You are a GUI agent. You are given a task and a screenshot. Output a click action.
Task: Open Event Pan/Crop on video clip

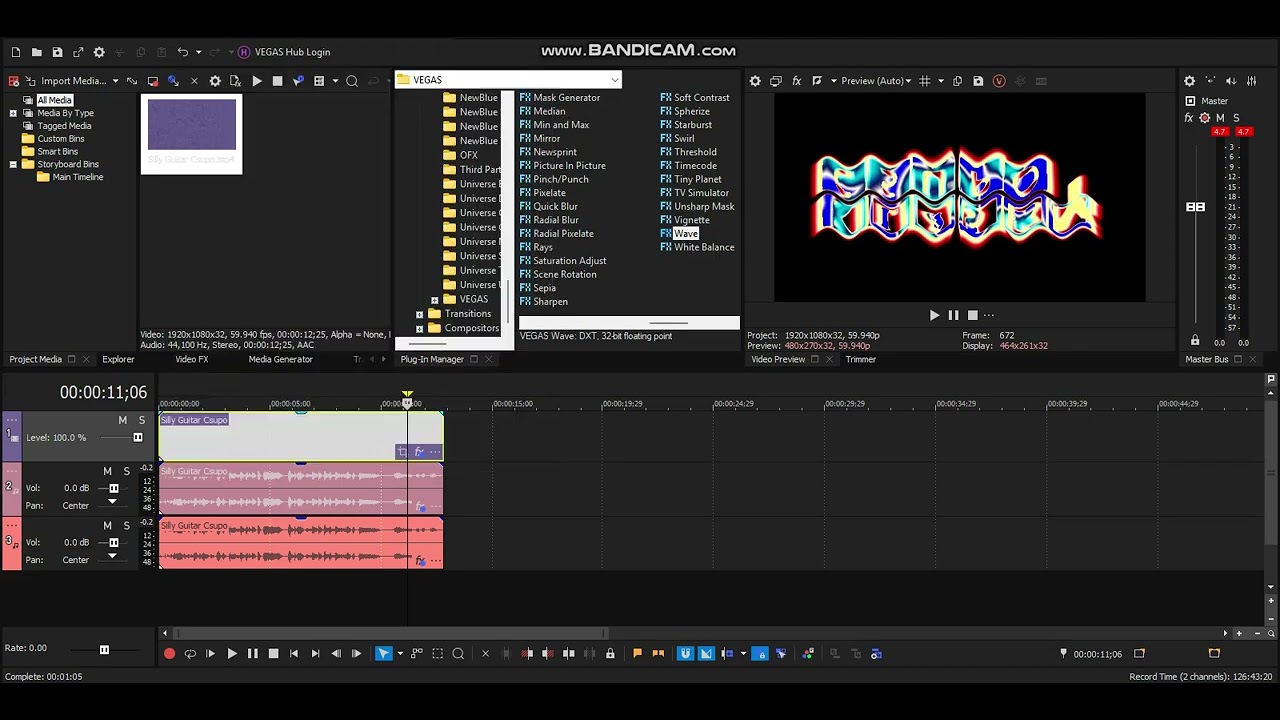402,452
